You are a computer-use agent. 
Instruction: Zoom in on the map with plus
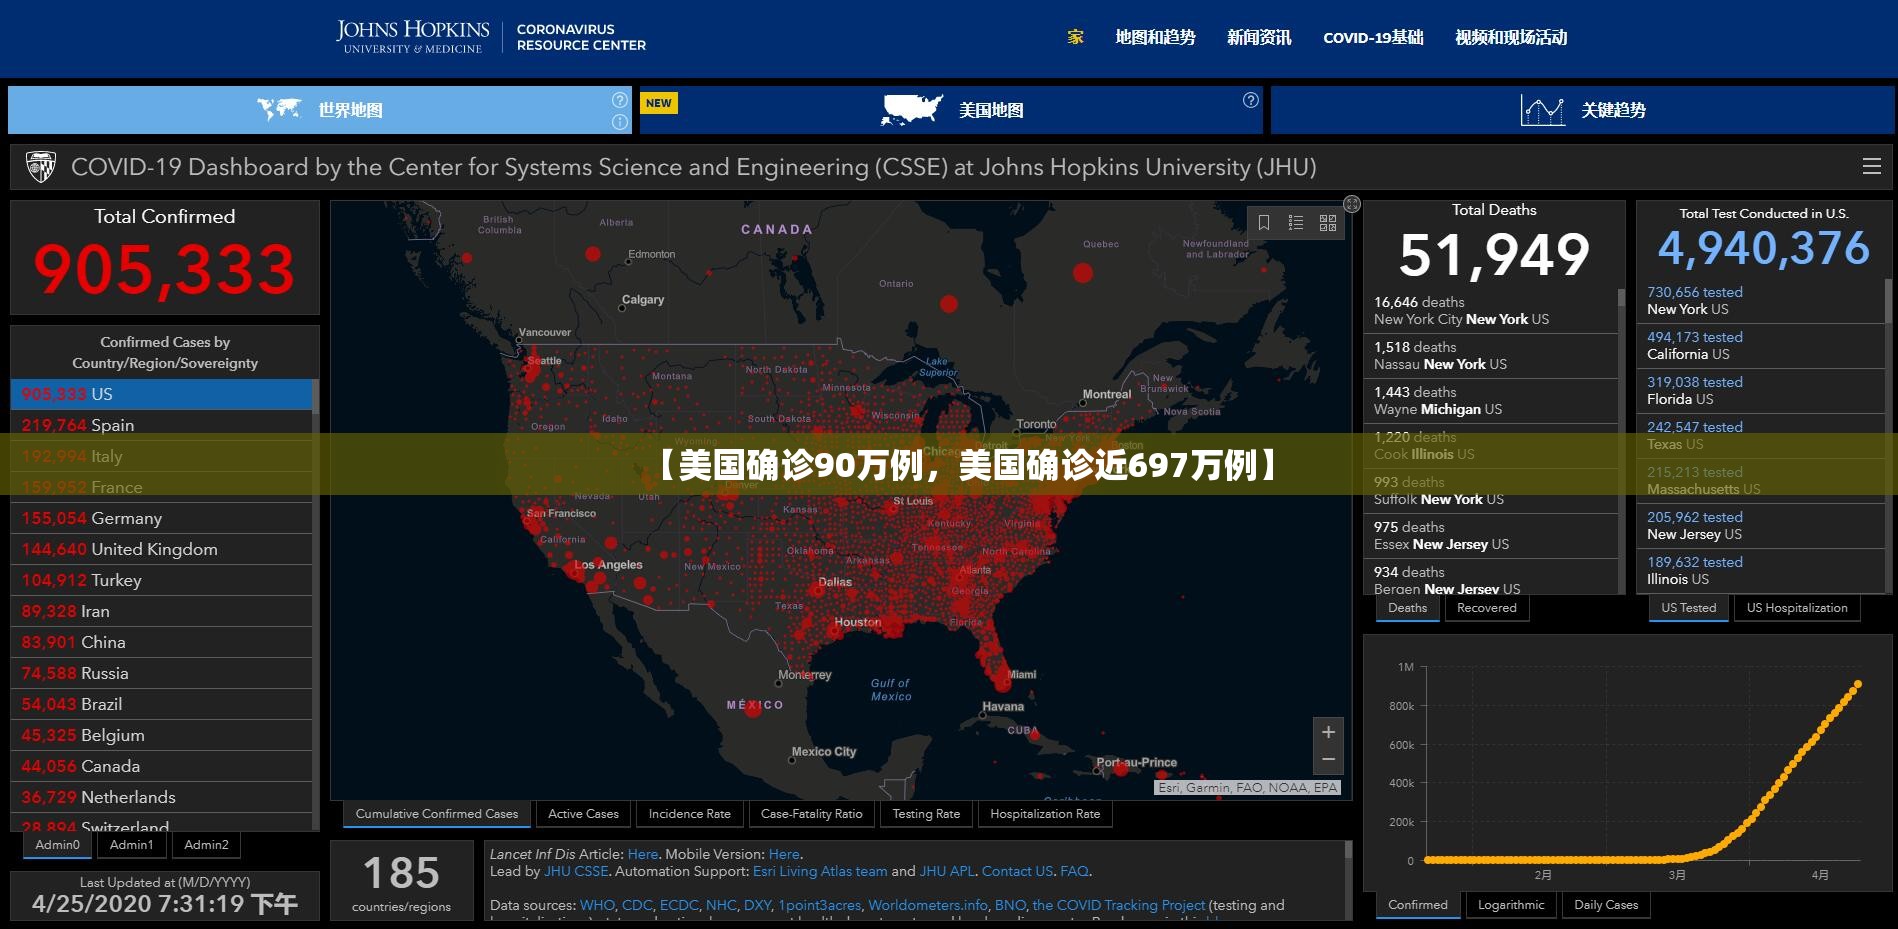[x=1328, y=732]
